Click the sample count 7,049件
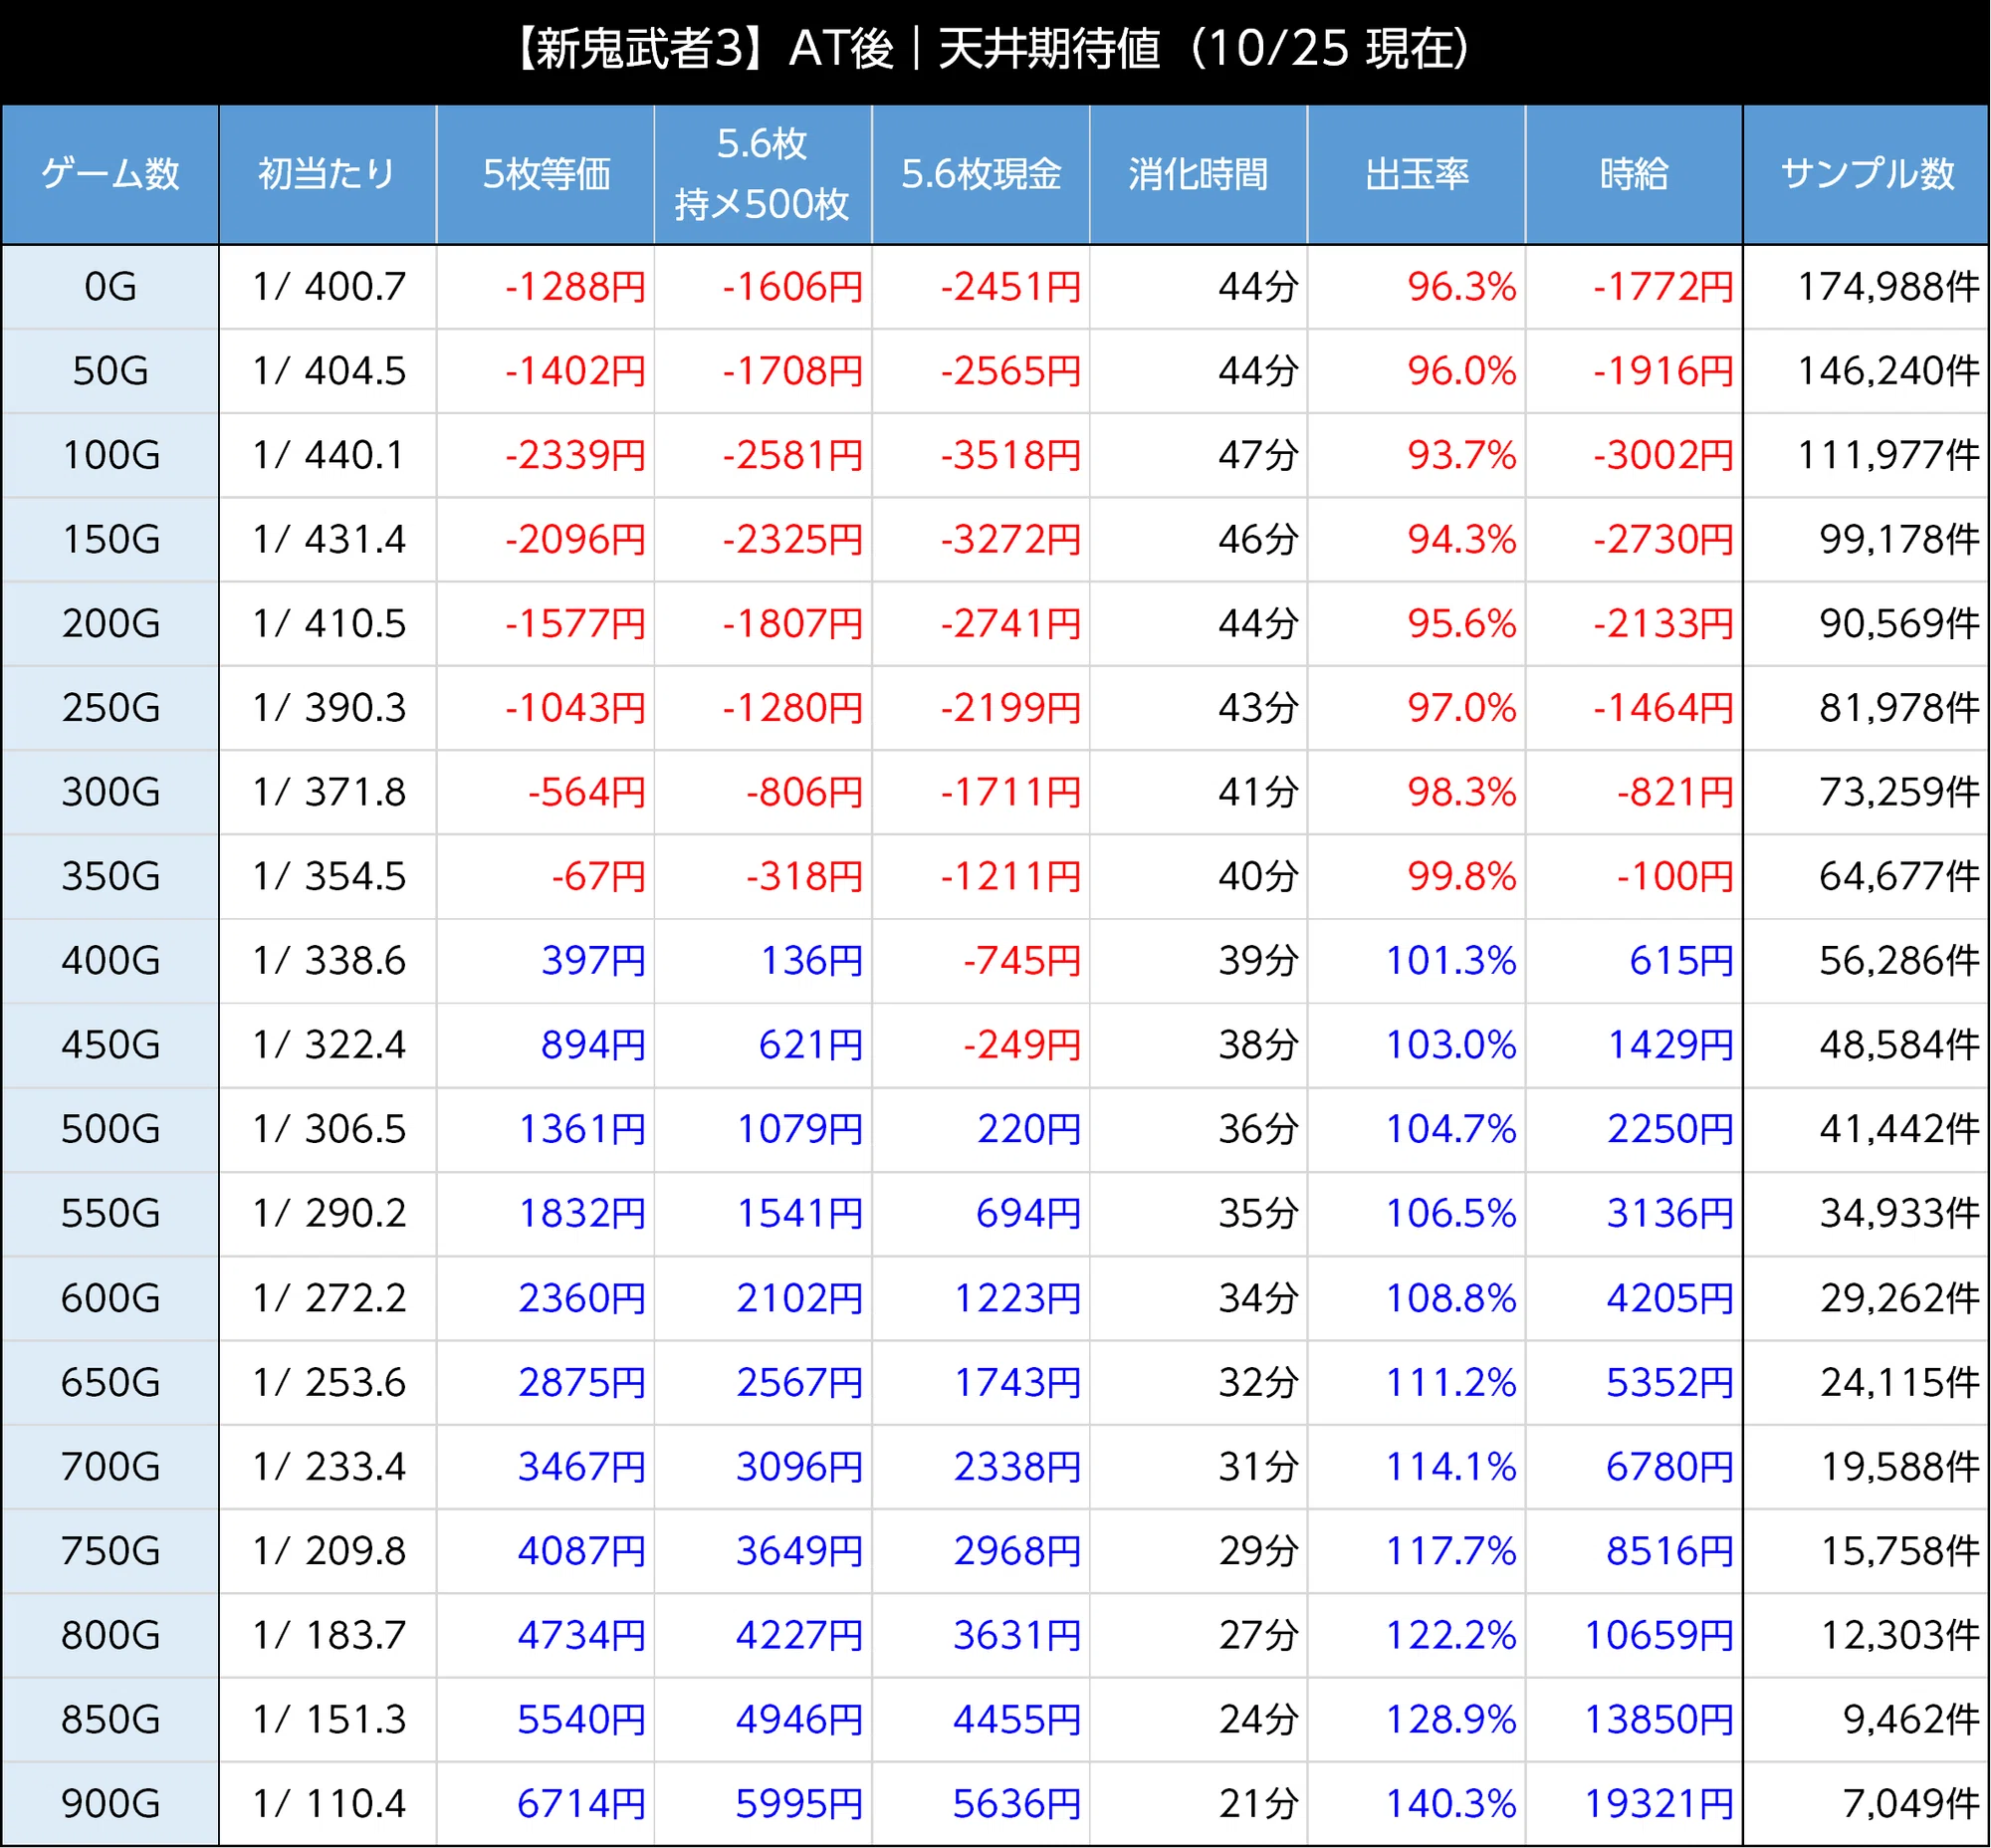This screenshot has width=1991, height=1848. click(1912, 1803)
